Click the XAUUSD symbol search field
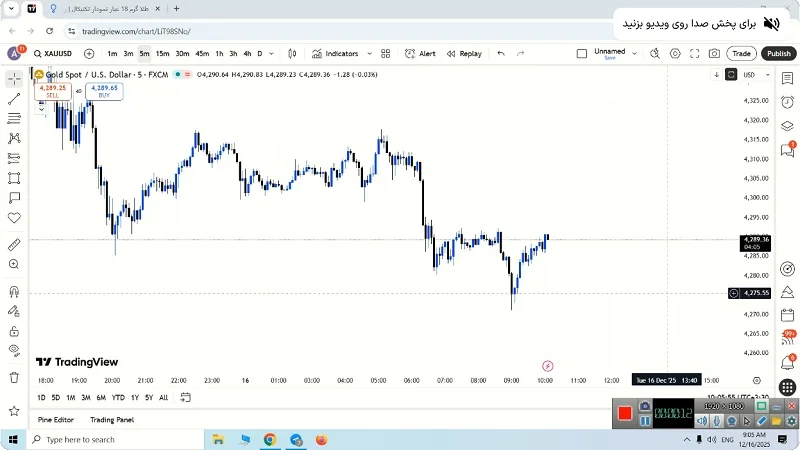The width and height of the screenshot is (800, 450). [x=55, y=54]
